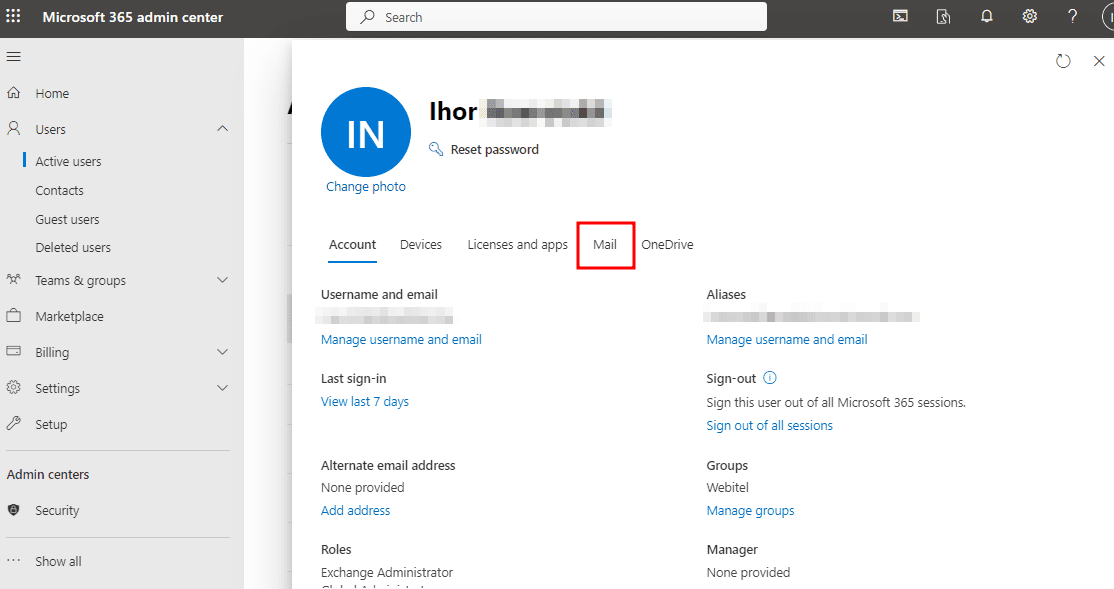Click the Exchange Administrator role text

[386, 572]
